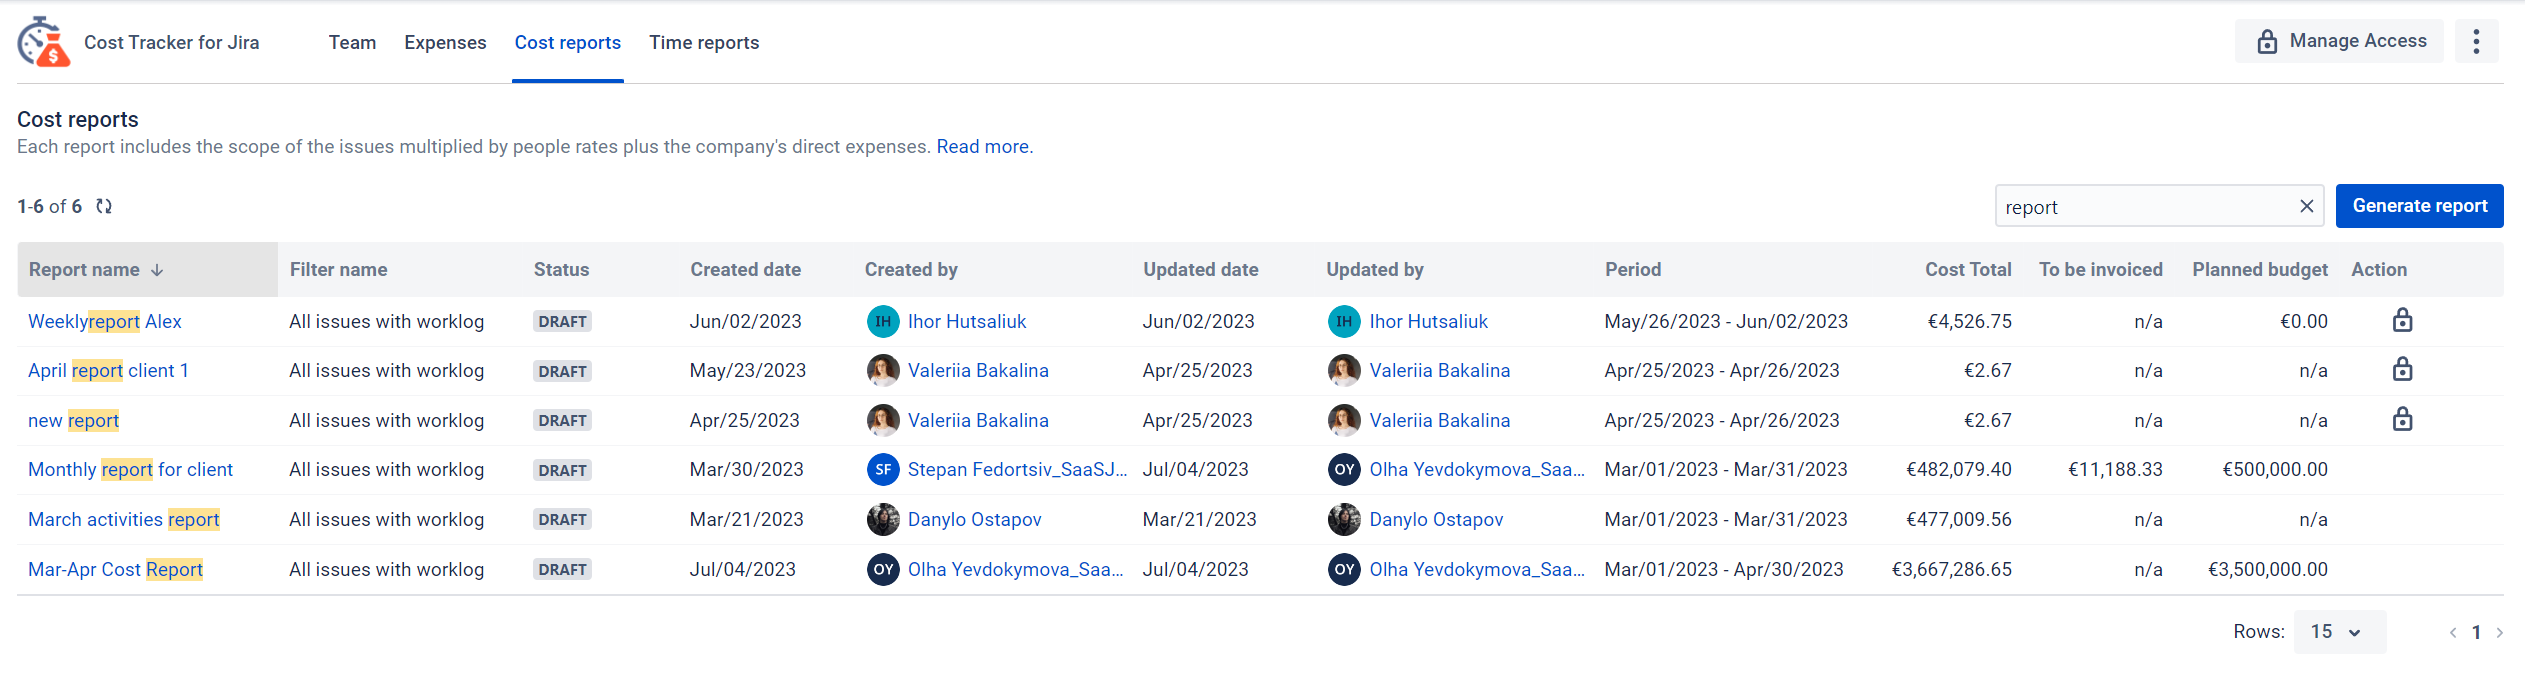
Task: Sort by Updated date column
Action: [x=1200, y=269]
